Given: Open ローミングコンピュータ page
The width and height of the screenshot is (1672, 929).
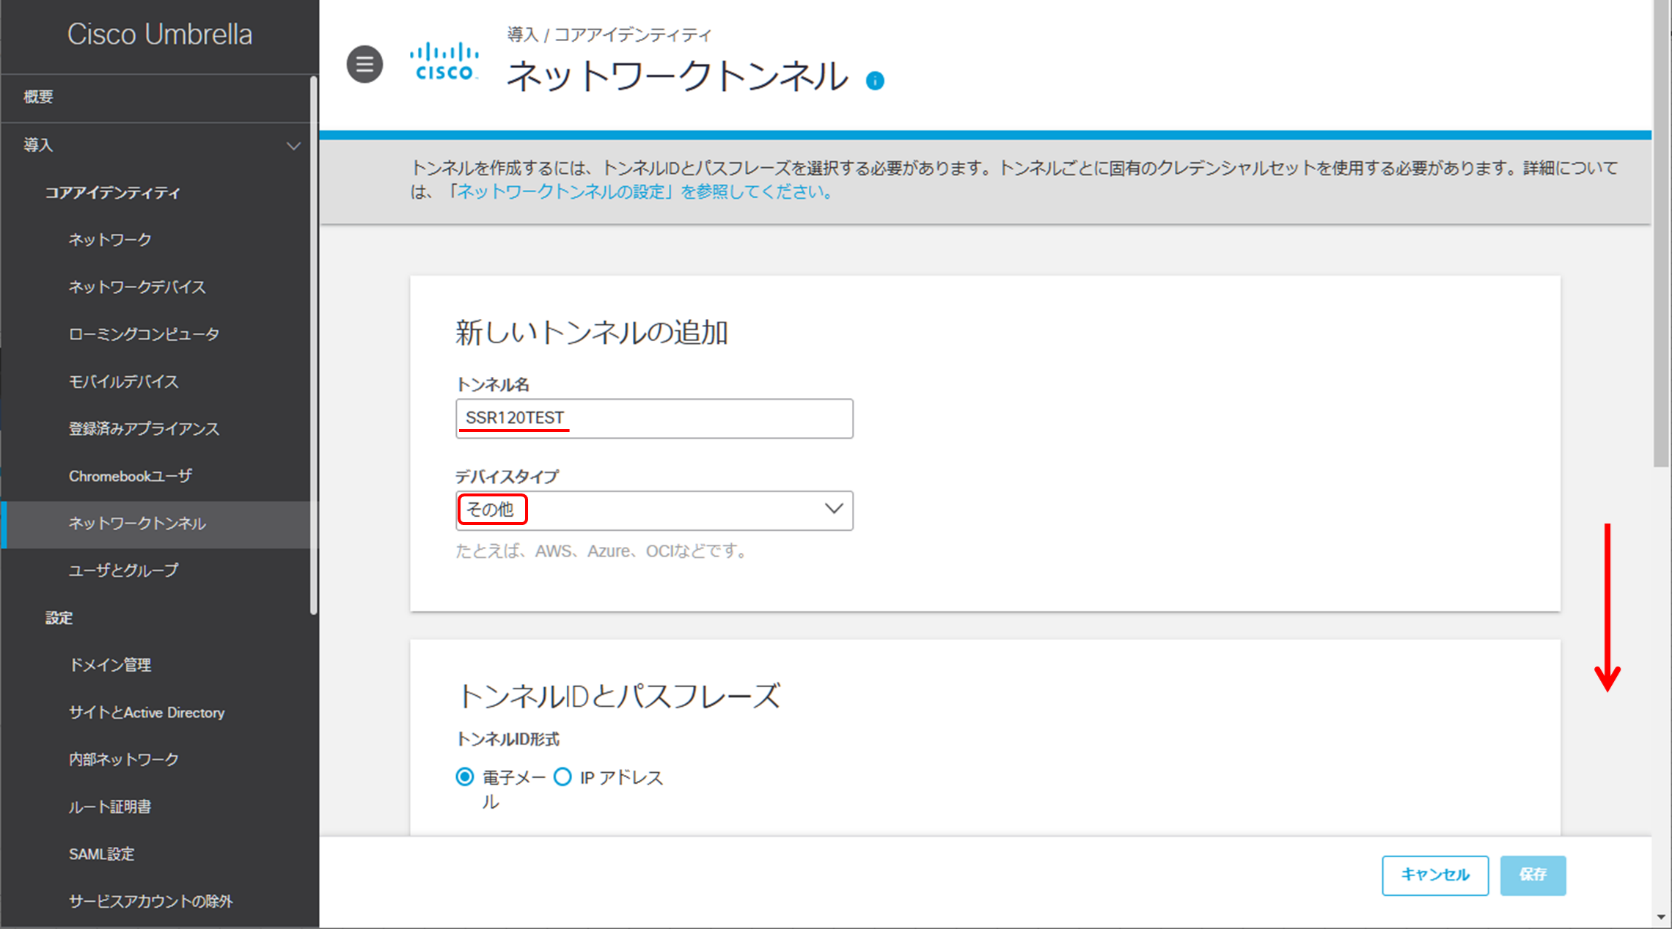Looking at the screenshot, I should coord(144,334).
